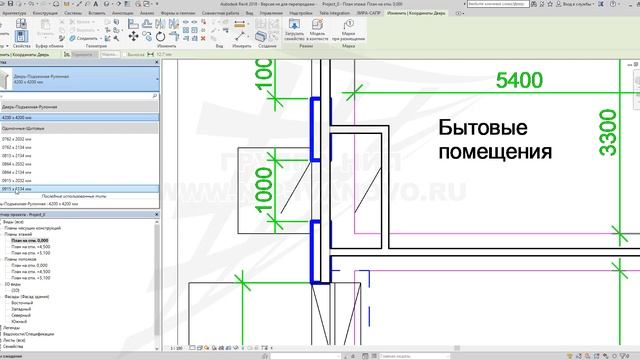The width and height of the screenshot is (640, 360).
Task: Click the type selector search field
Action: (x=76, y=96)
